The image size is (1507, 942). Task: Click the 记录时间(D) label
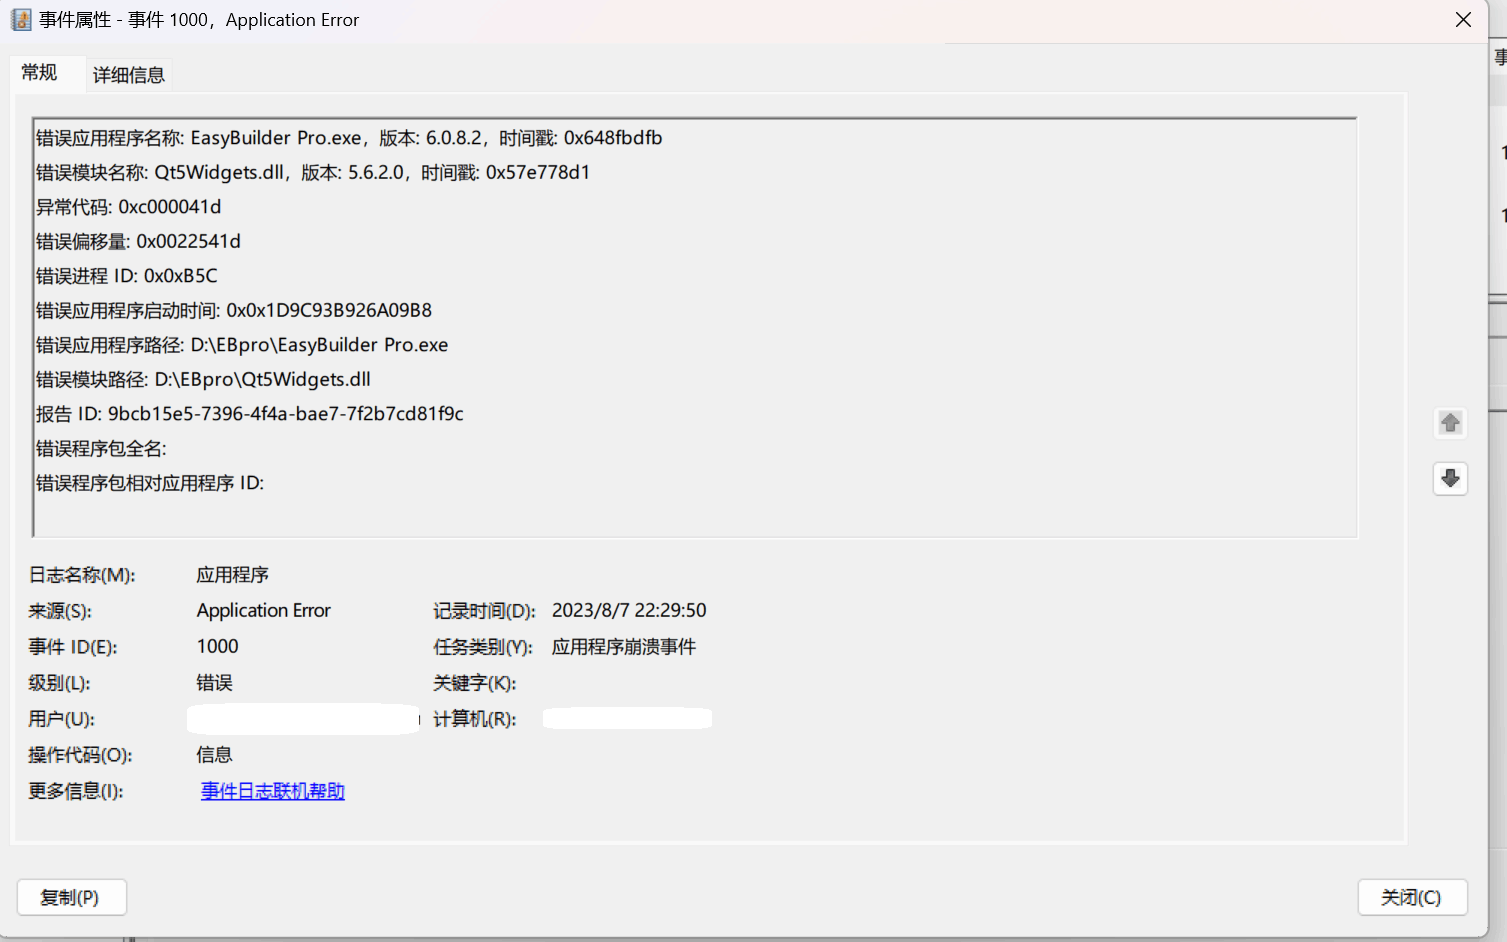tap(484, 611)
